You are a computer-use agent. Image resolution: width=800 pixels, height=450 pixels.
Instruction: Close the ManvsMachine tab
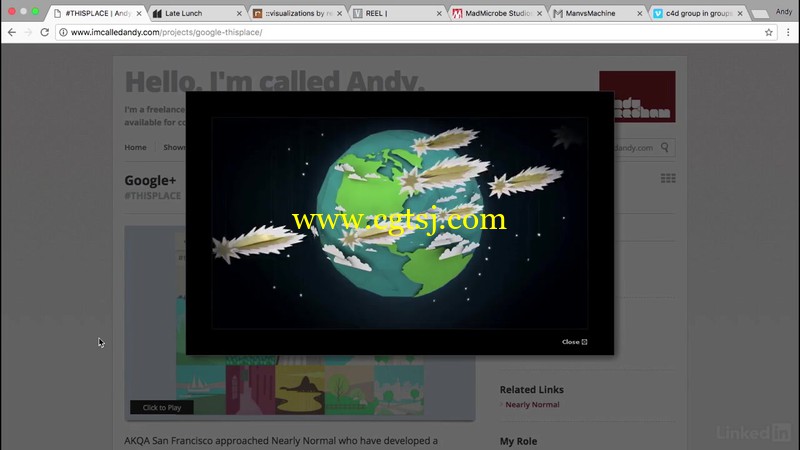pos(640,13)
